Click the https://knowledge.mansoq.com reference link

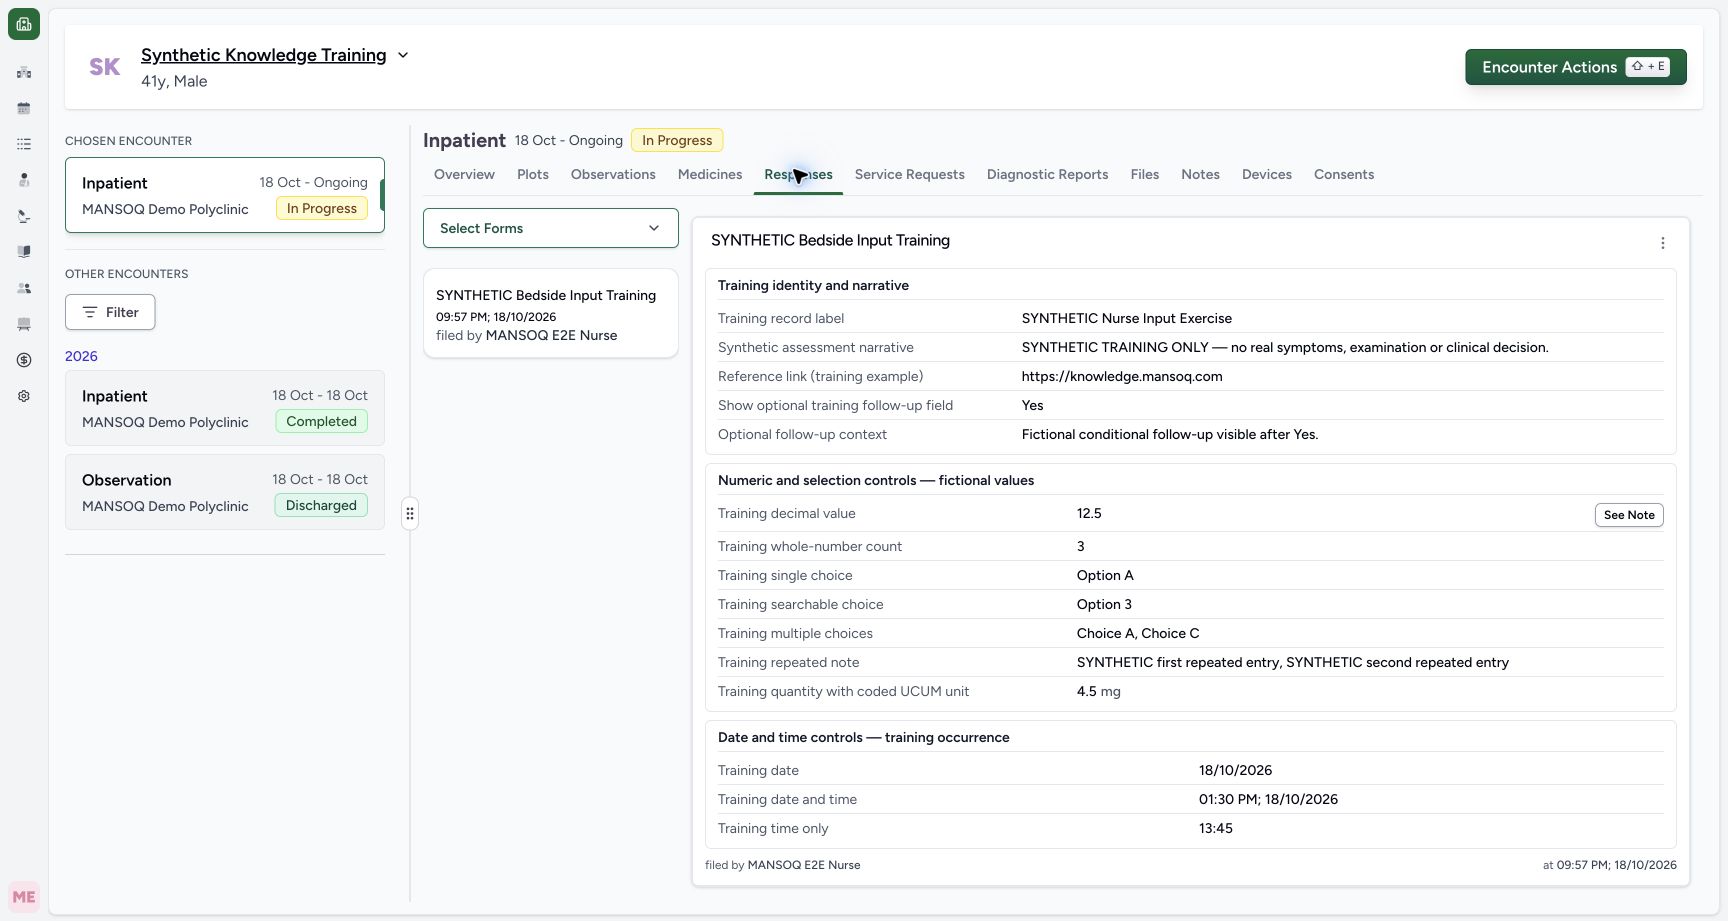click(x=1122, y=376)
